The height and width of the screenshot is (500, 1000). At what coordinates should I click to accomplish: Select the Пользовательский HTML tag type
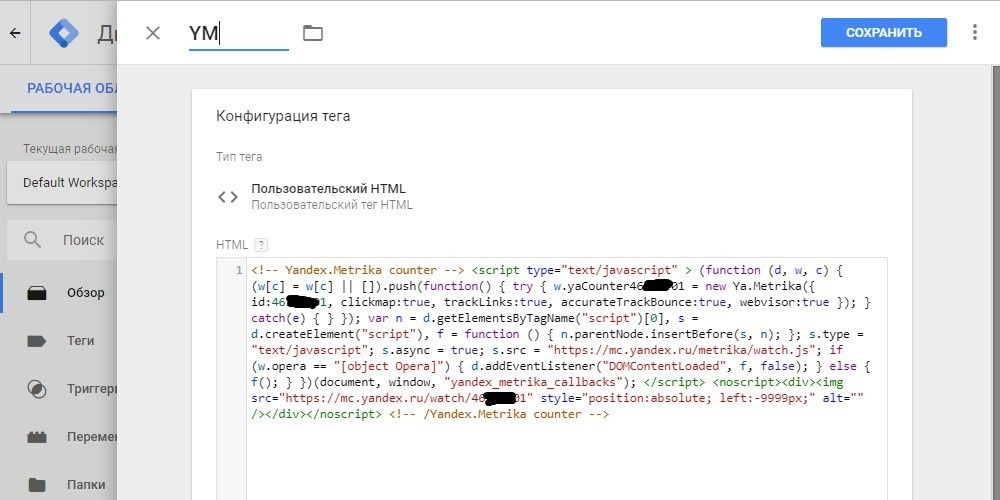click(x=328, y=189)
